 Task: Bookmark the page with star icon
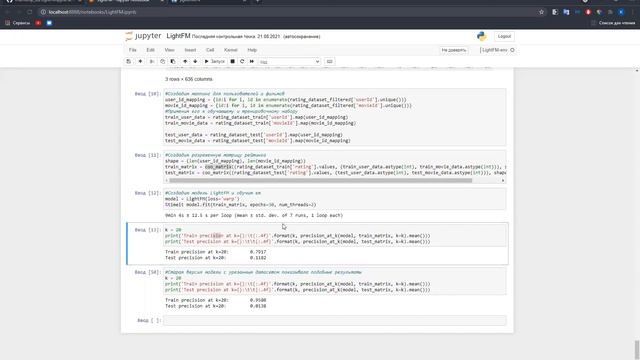tap(542, 12)
